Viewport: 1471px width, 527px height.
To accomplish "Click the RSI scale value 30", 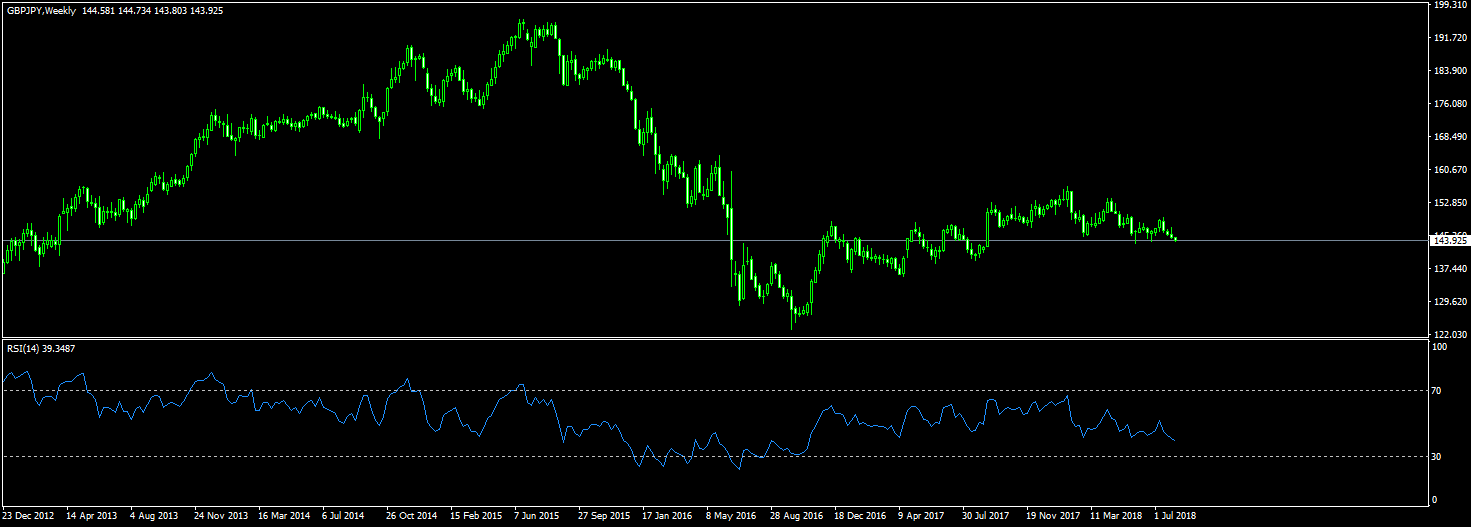I will coord(1438,456).
